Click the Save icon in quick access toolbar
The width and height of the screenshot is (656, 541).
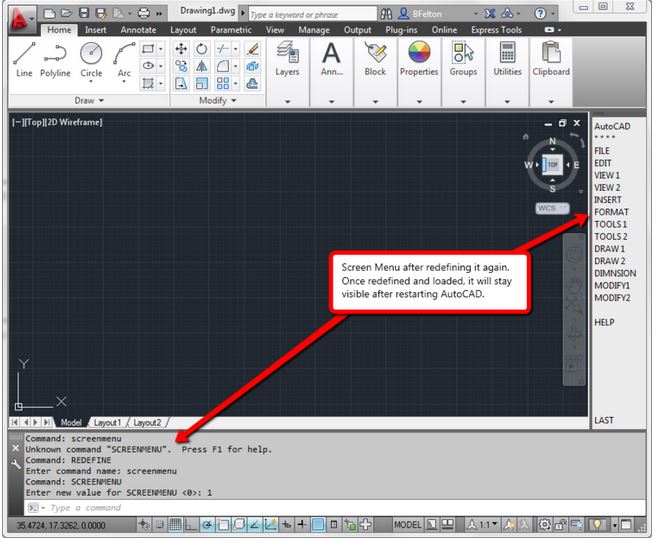point(84,13)
